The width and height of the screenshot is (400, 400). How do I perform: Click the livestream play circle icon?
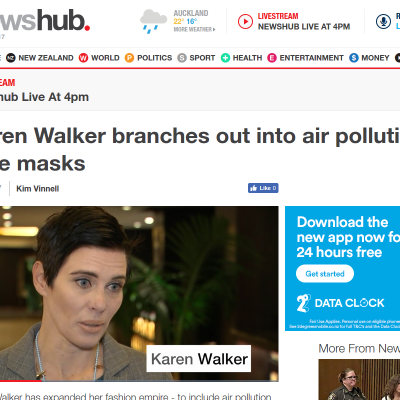[x=245, y=21]
